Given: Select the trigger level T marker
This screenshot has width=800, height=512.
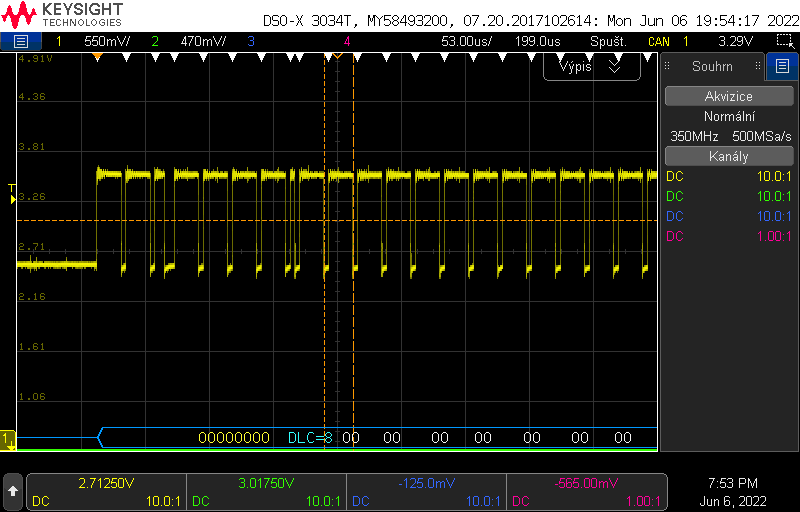Looking at the screenshot, I should tap(12, 194).
